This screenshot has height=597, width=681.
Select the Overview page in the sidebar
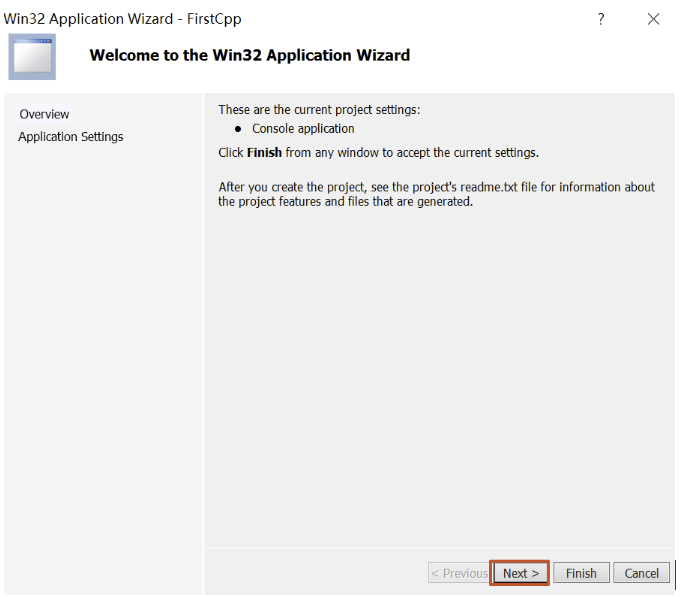pos(45,114)
